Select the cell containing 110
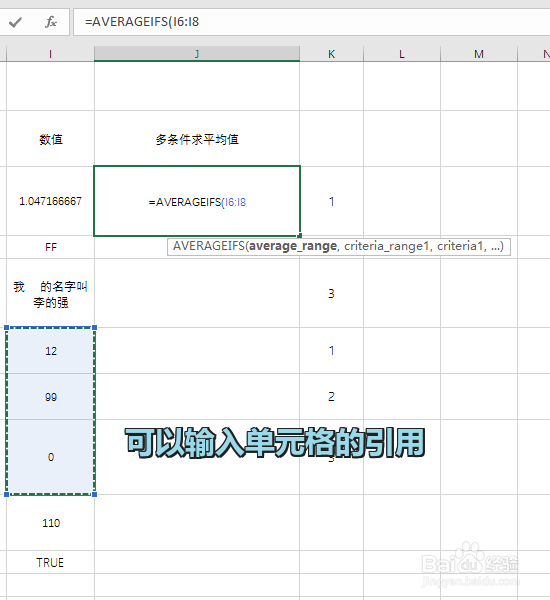 pos(50,523)
